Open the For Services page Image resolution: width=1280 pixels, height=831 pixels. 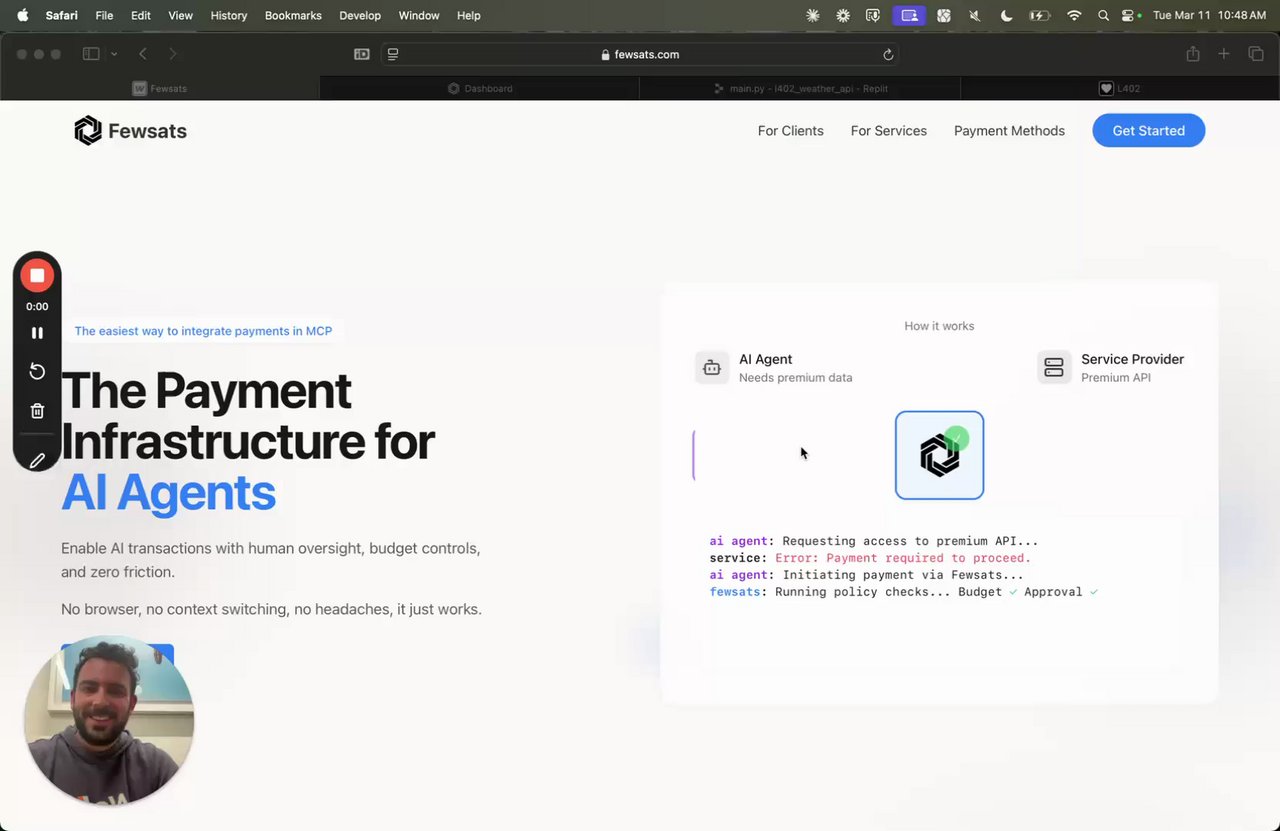pyautogui.click(x=889, y=131)
